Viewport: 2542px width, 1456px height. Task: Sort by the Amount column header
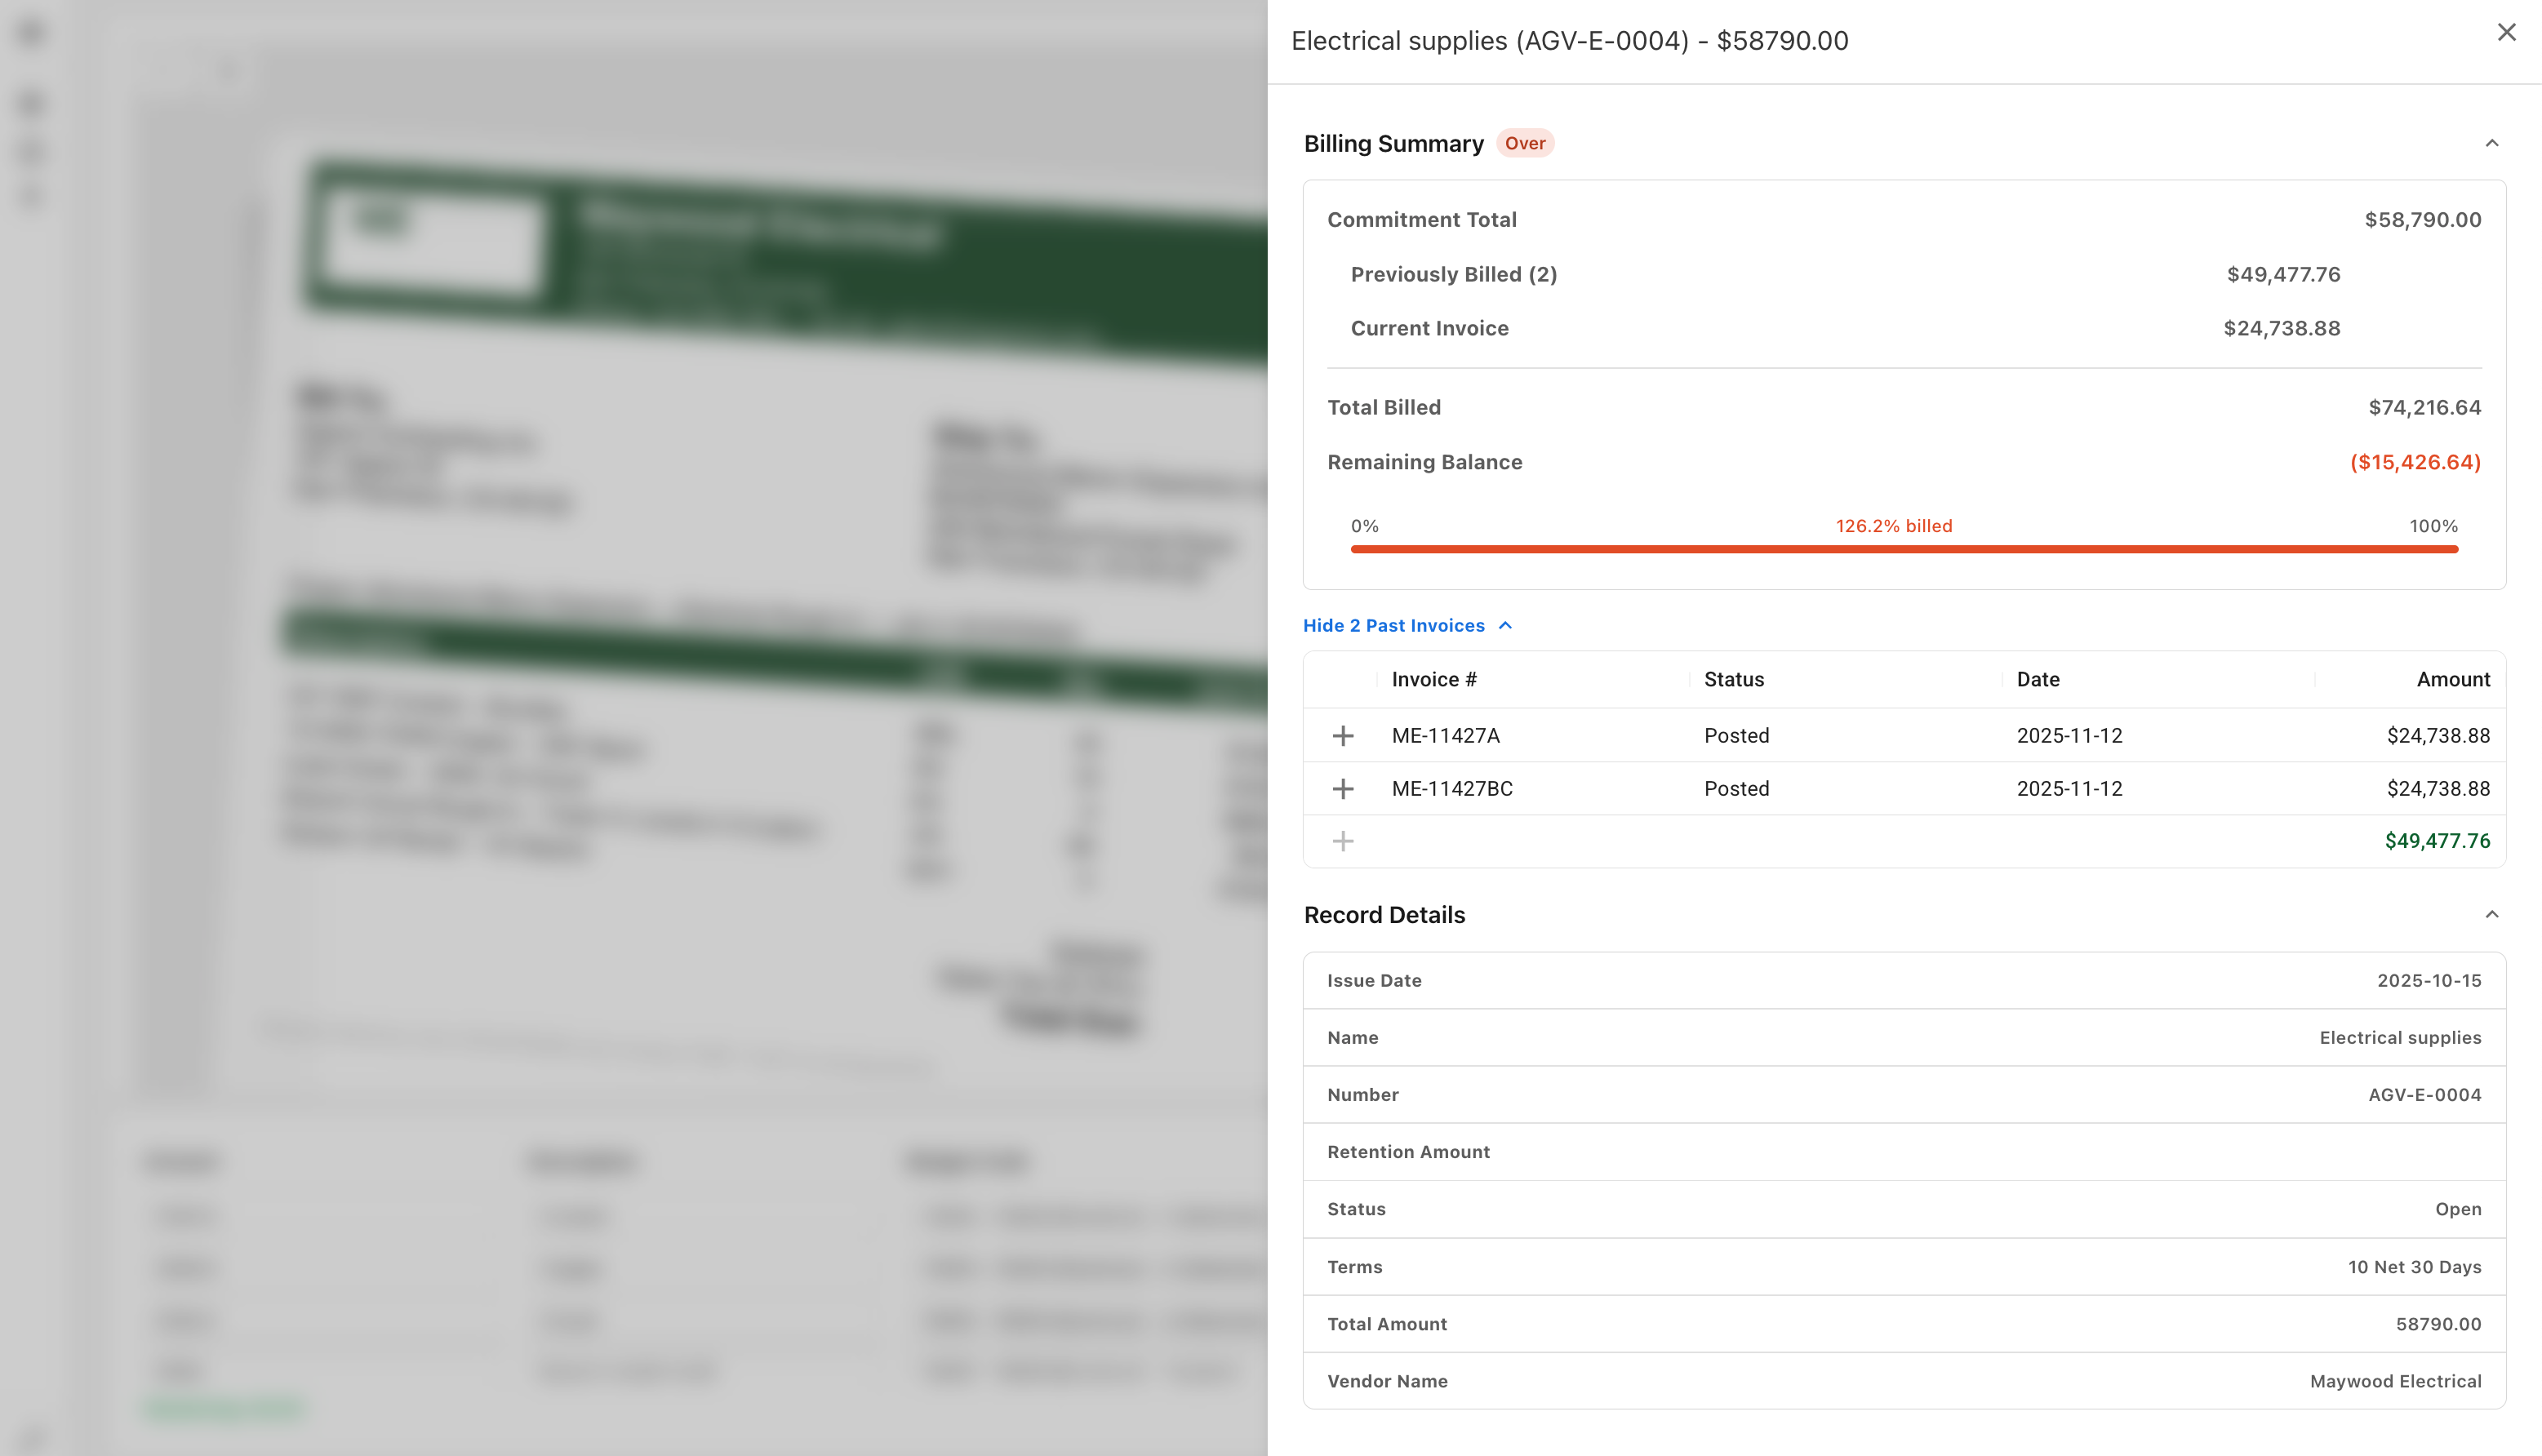click(x=2452, y=679)
